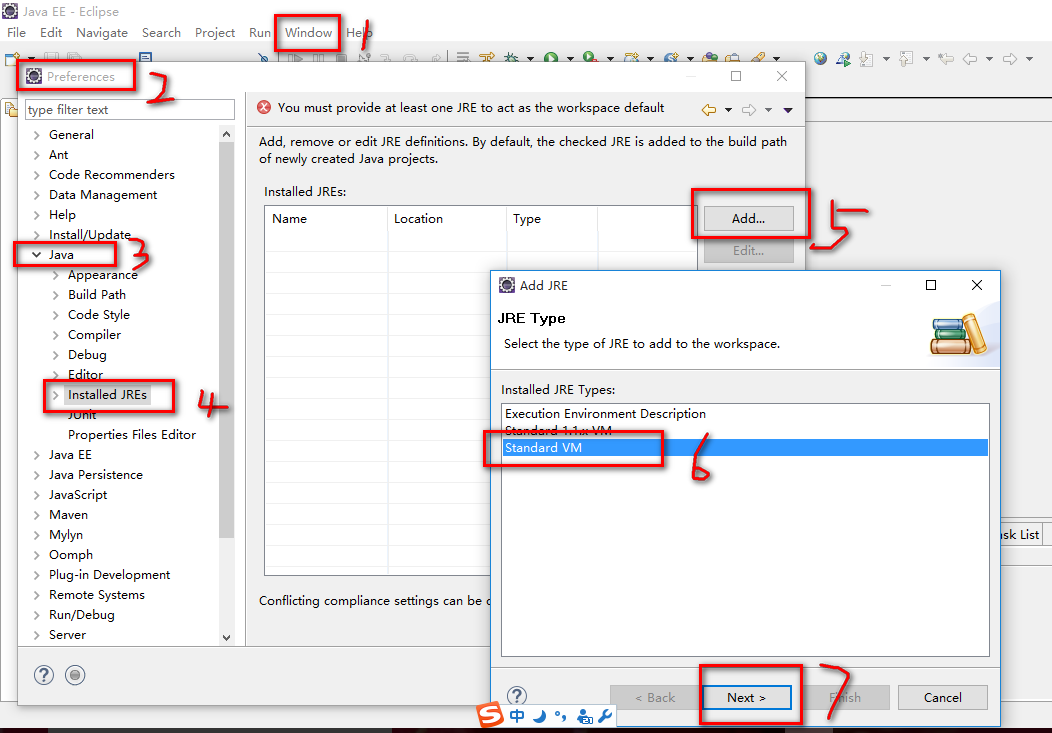Expand the Server node arrow
1052x733 pixels.
coord(36,635)
